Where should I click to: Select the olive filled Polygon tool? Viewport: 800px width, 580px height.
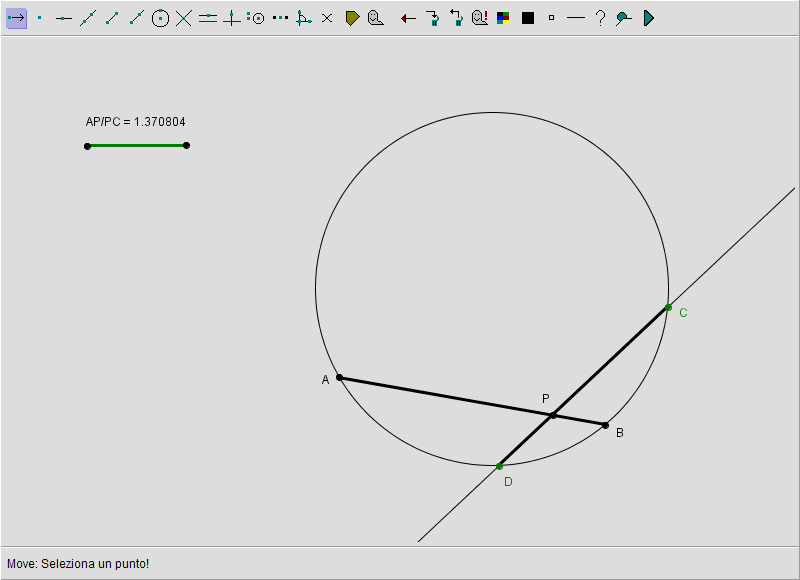352,18
